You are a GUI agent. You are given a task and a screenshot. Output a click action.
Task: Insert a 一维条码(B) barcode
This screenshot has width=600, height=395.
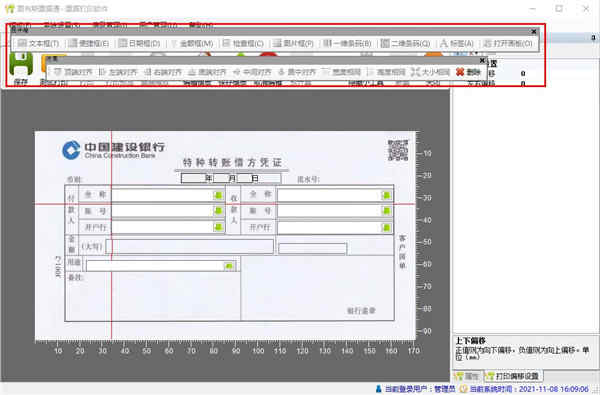[347, 44]
